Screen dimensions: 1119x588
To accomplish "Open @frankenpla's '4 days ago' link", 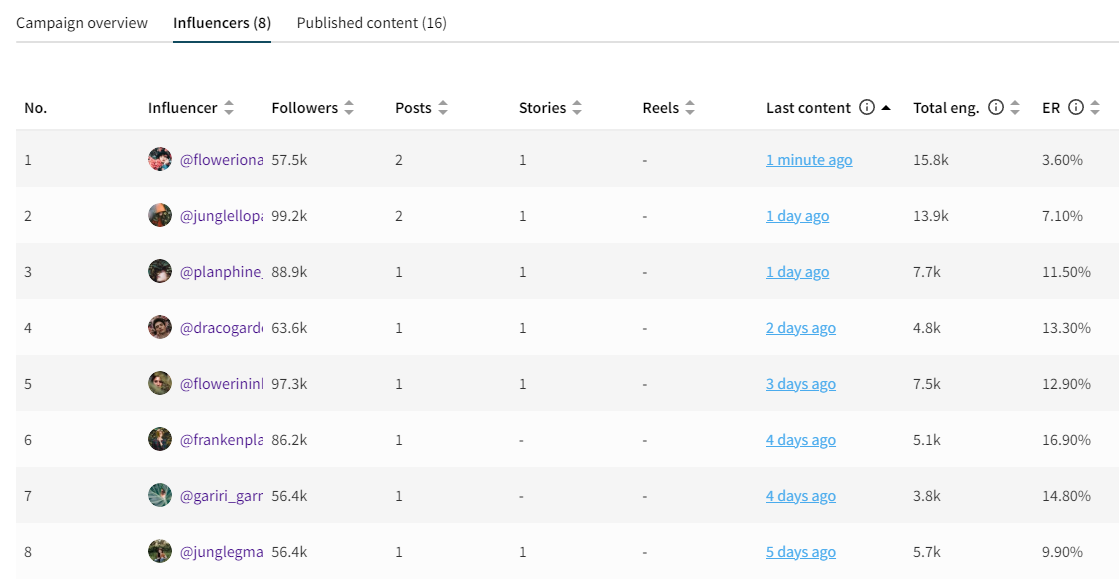I will click(801, 439).
